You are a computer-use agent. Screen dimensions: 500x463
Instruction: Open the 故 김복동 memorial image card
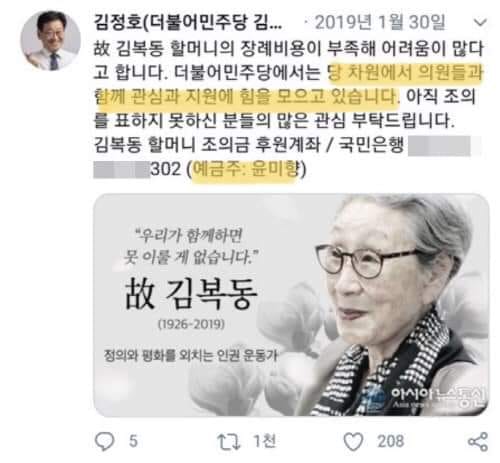tap(291, 305)
